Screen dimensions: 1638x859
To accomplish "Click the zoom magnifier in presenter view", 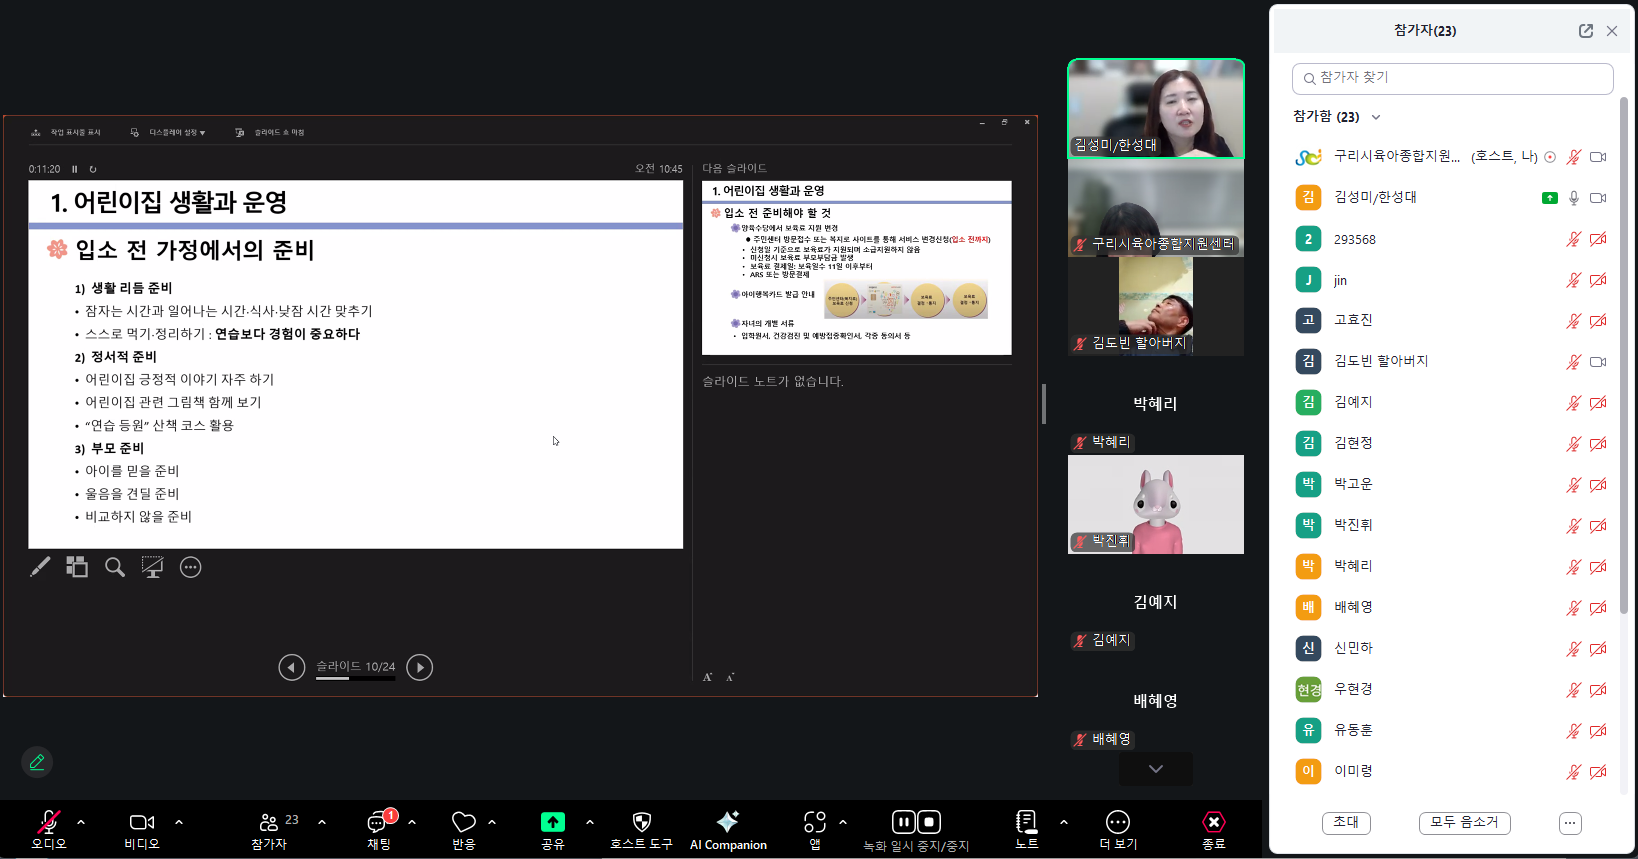I will 115,567.
